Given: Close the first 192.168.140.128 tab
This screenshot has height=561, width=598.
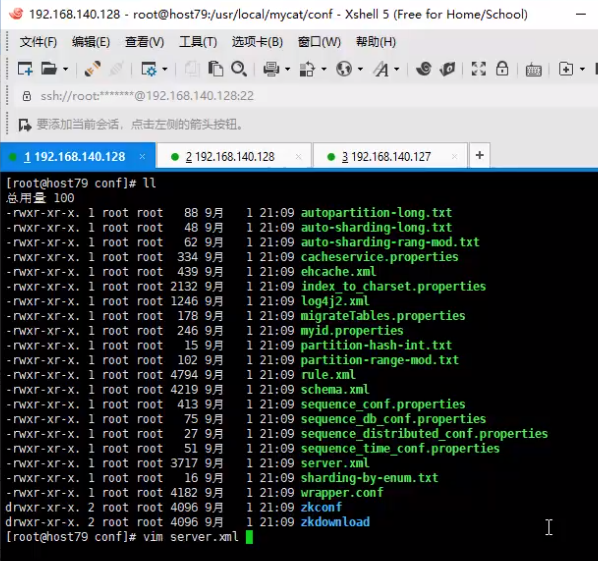Looking at the screenshot, I should [x=142, y=156].
